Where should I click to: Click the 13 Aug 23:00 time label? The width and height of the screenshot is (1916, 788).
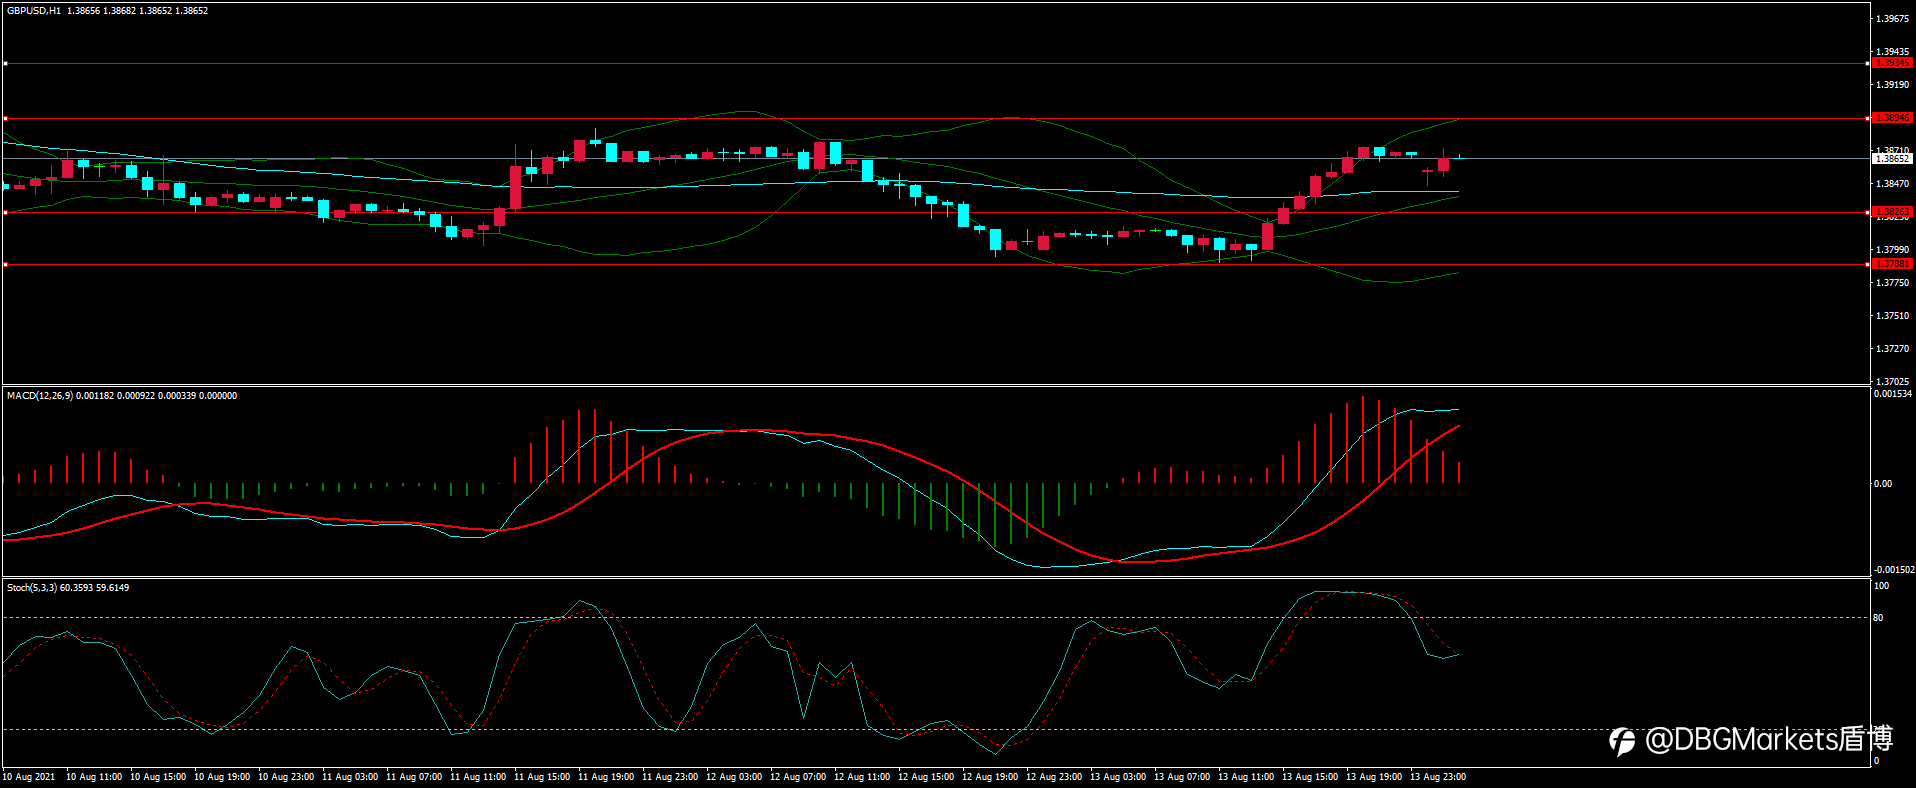(x=1438, y=777)
